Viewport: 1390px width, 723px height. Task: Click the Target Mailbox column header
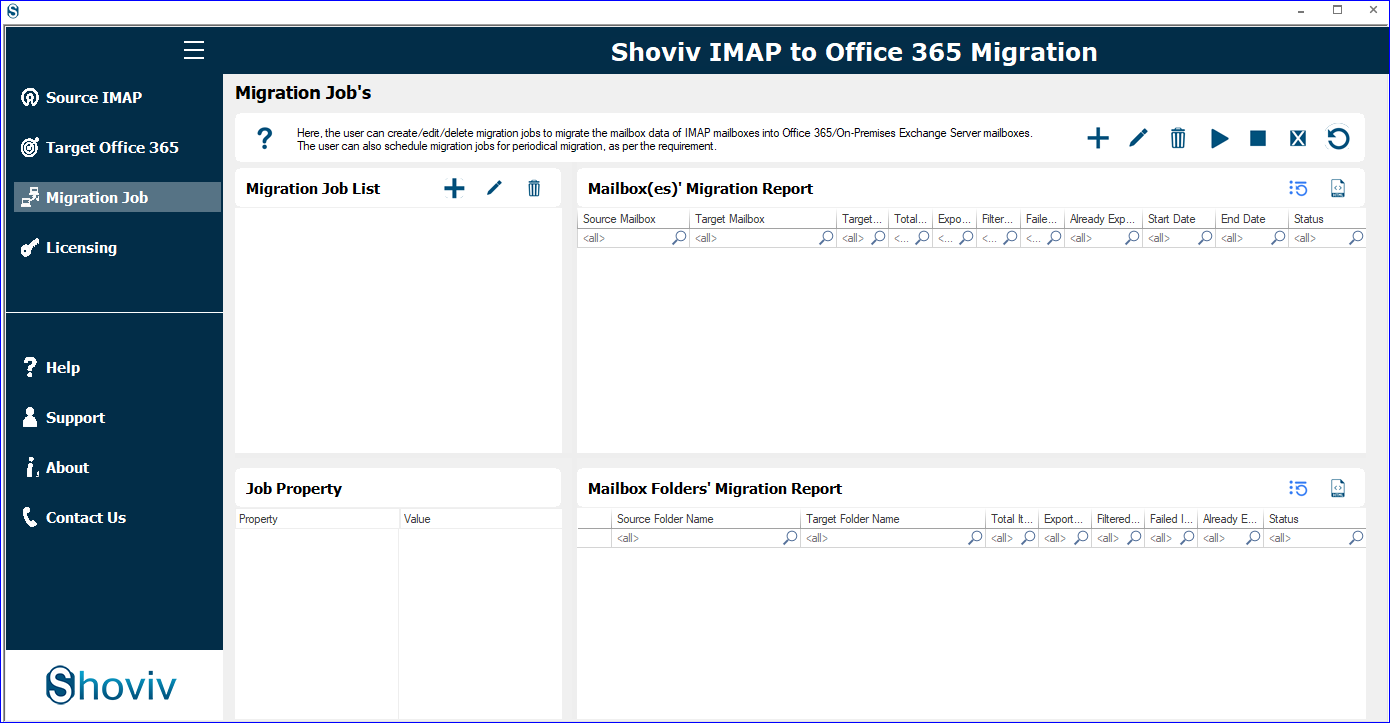tap(763, 219)
